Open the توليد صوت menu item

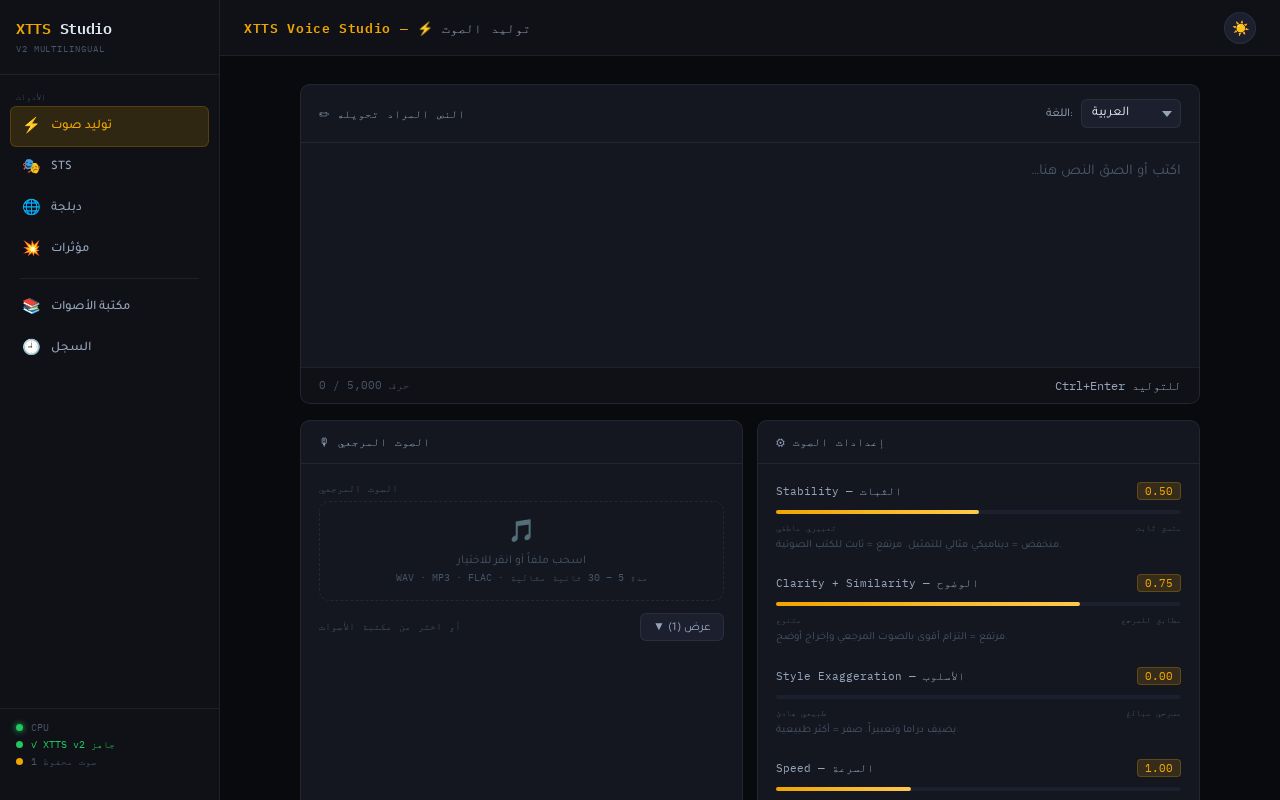(x=109, y=126)
